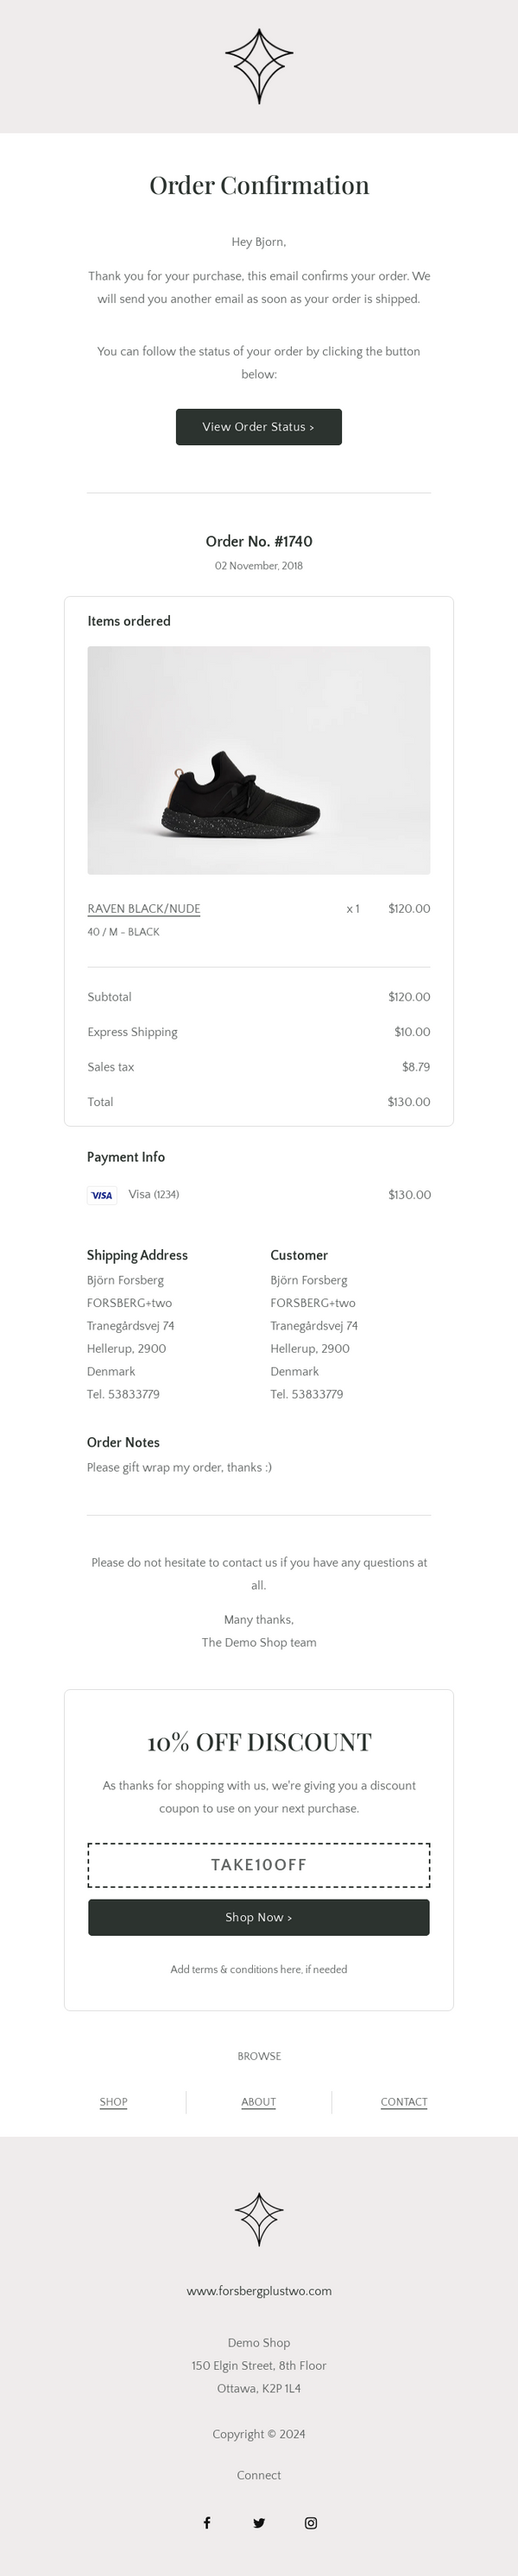Click the Shop Now button
The width and height of the screenshot is (518, 2576).
259,1917
